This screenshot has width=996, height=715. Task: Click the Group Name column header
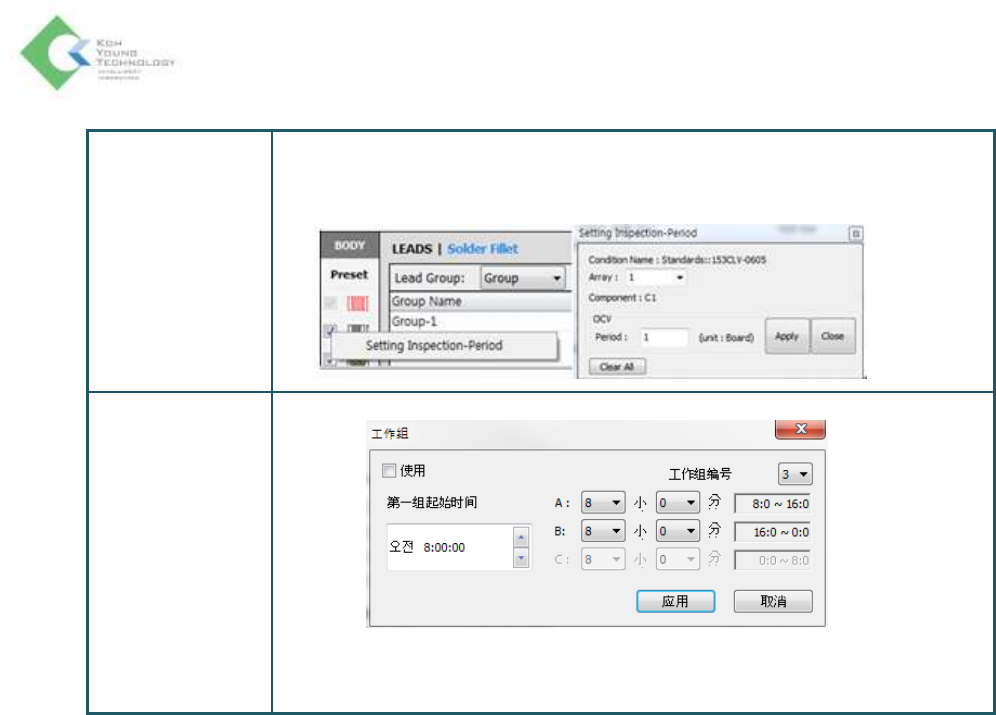(481, 302)
